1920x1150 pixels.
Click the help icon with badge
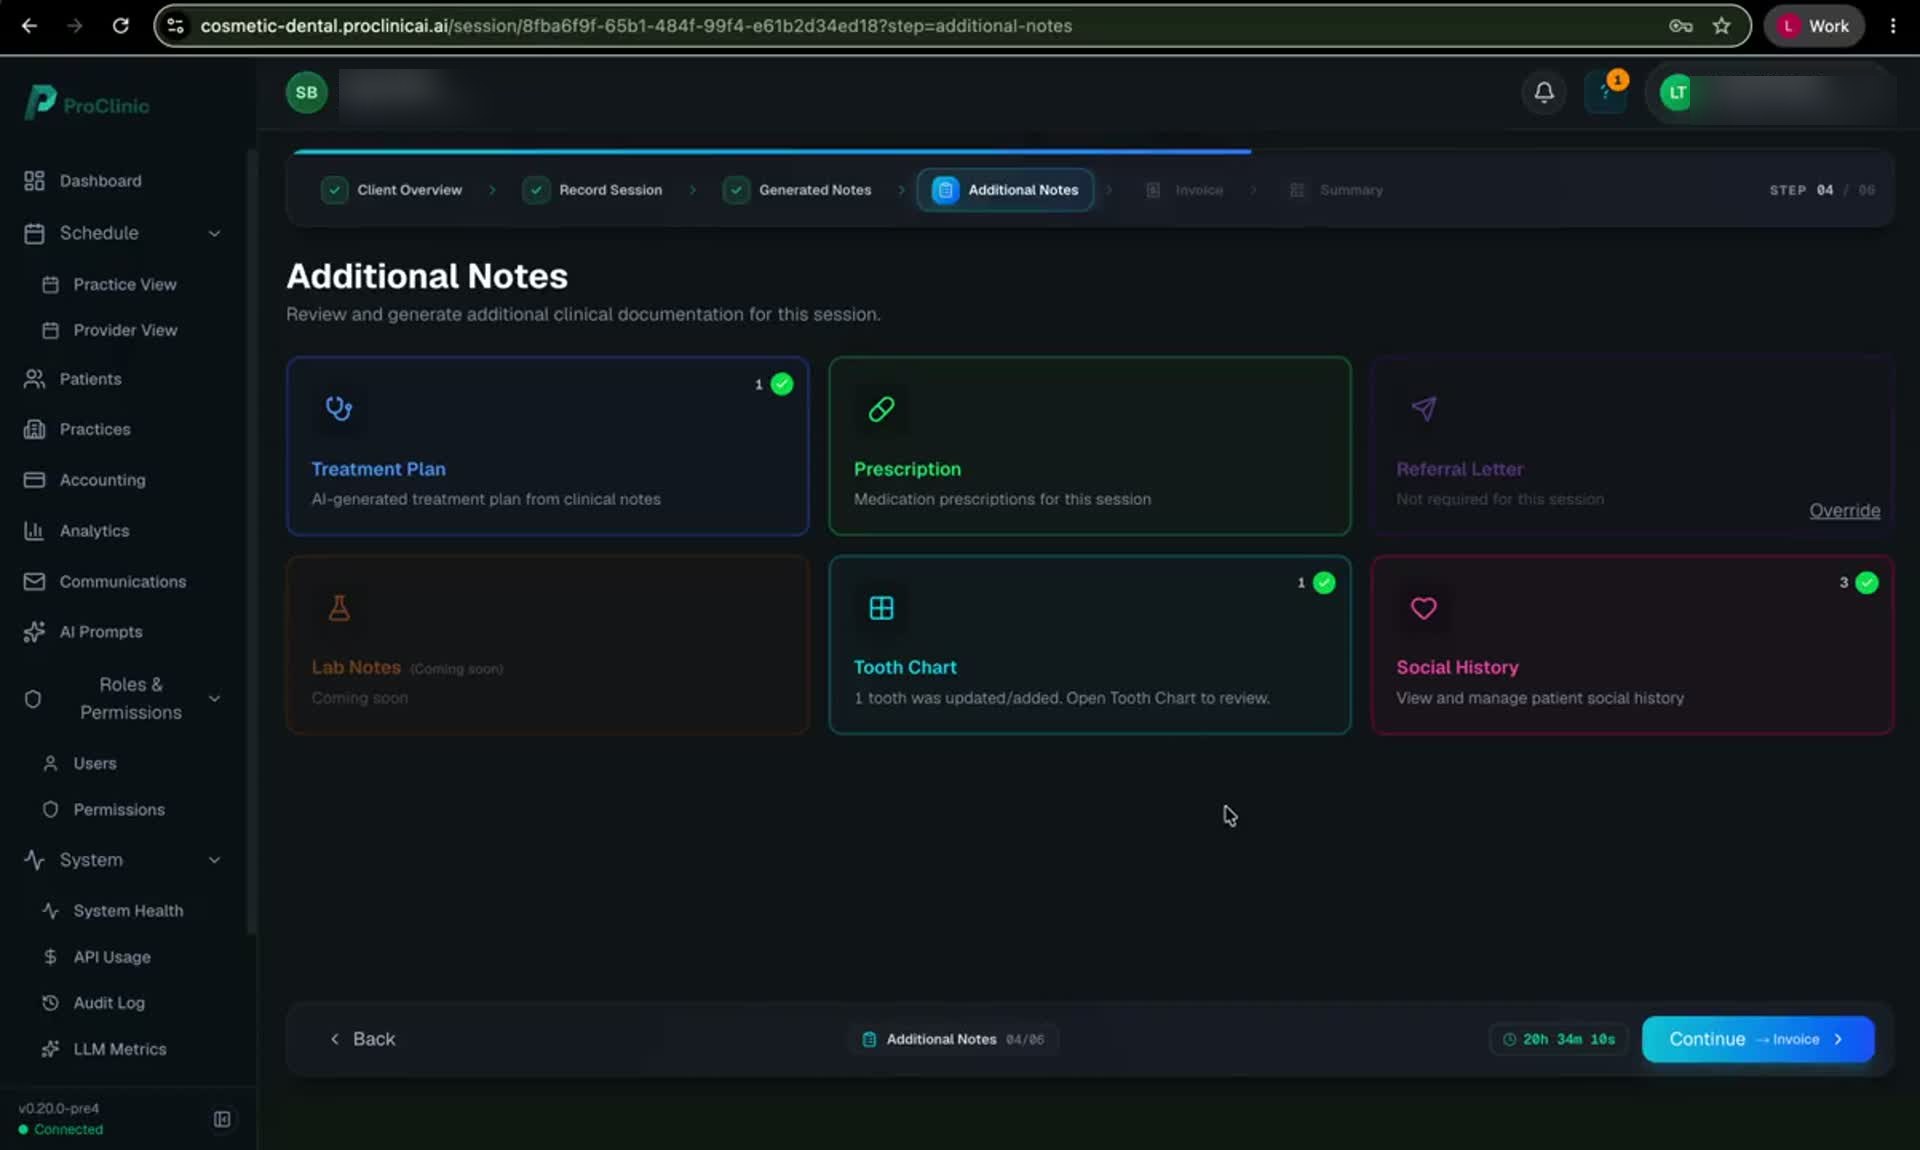[x=1606, y=93]
